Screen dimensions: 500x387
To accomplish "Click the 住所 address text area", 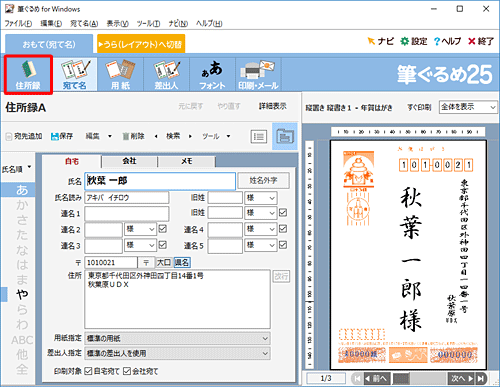I will [177, 299].
